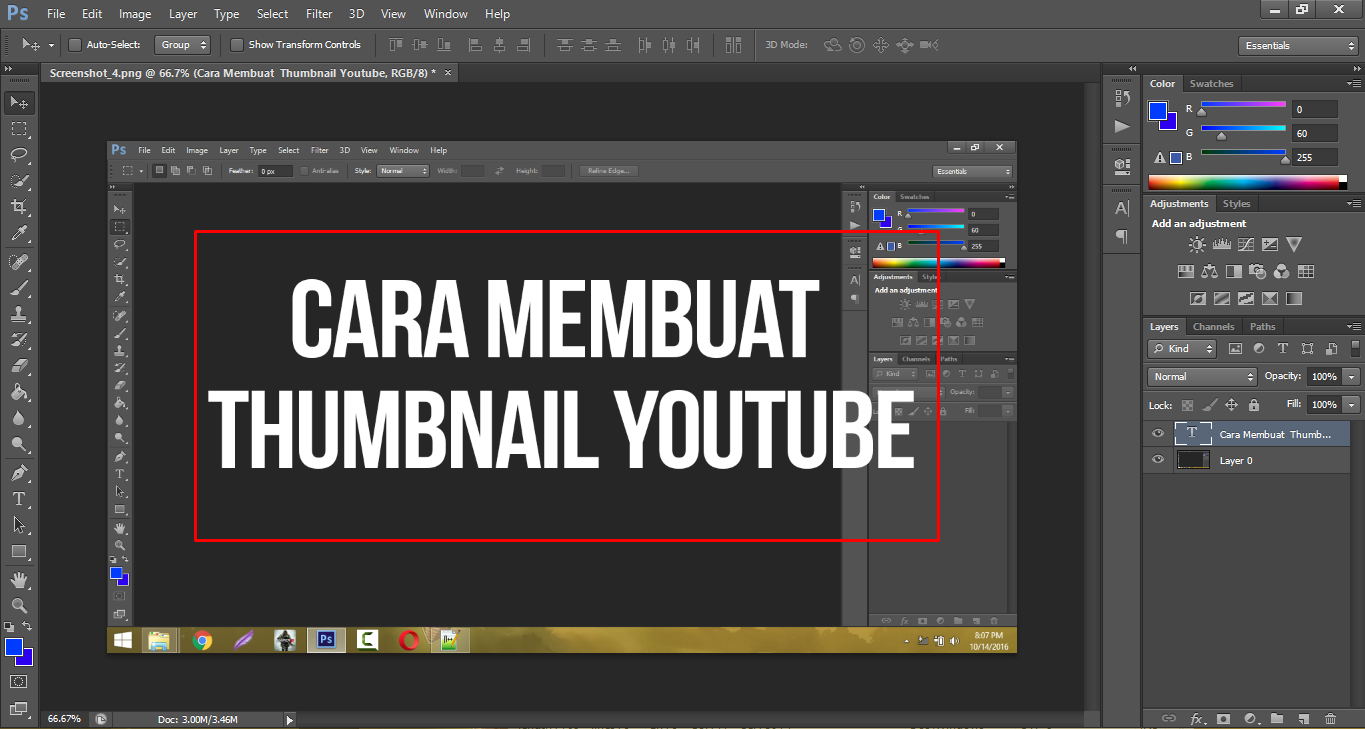This screenshot has width=1365, height=729.
Task: Open layer styles with the fx button
Action: 1197,718
